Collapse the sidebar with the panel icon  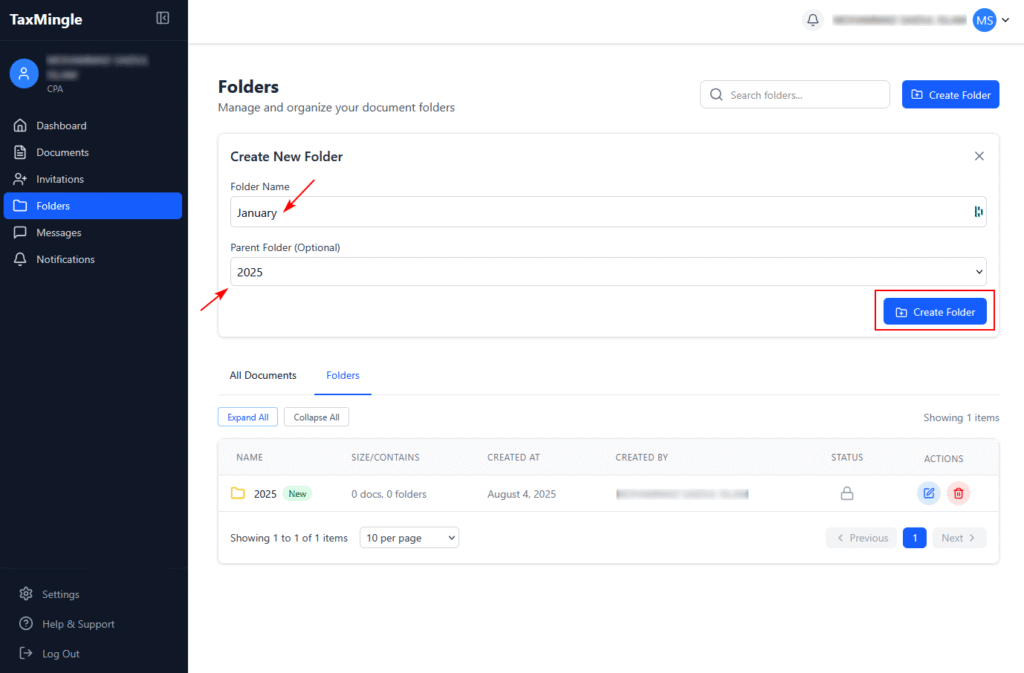163,18
